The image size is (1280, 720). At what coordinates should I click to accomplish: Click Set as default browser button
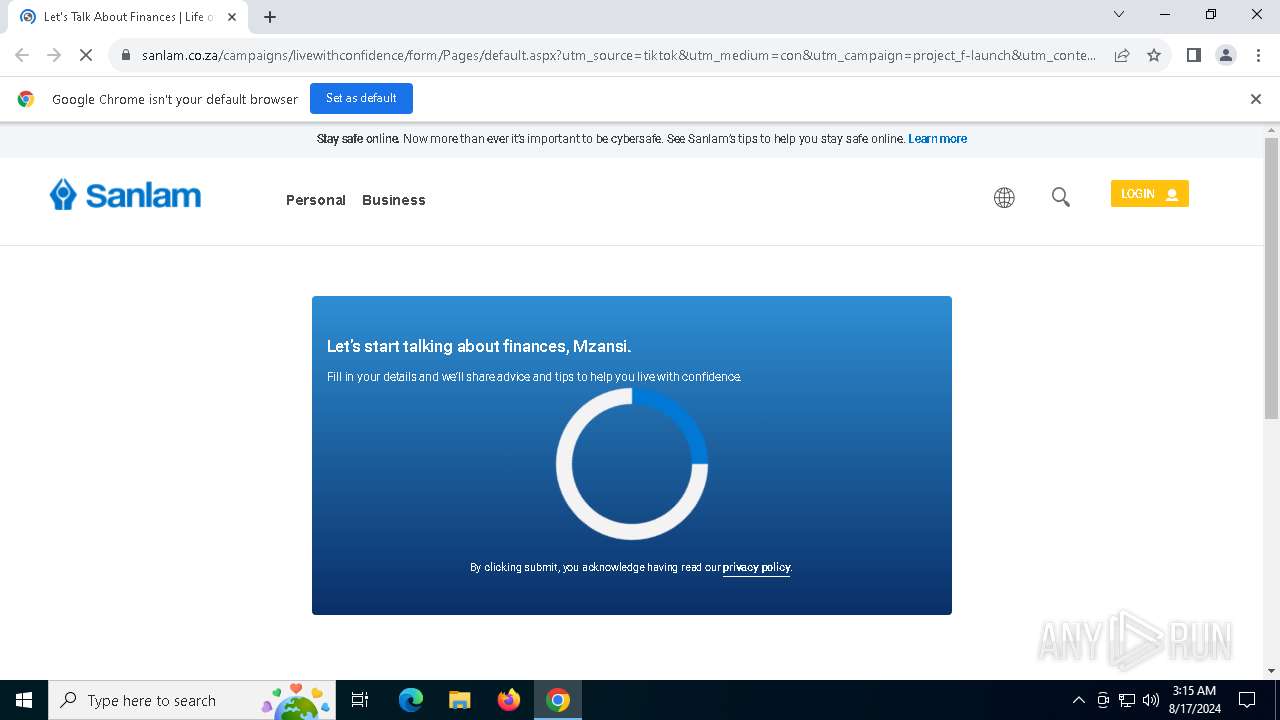(361, 98)
